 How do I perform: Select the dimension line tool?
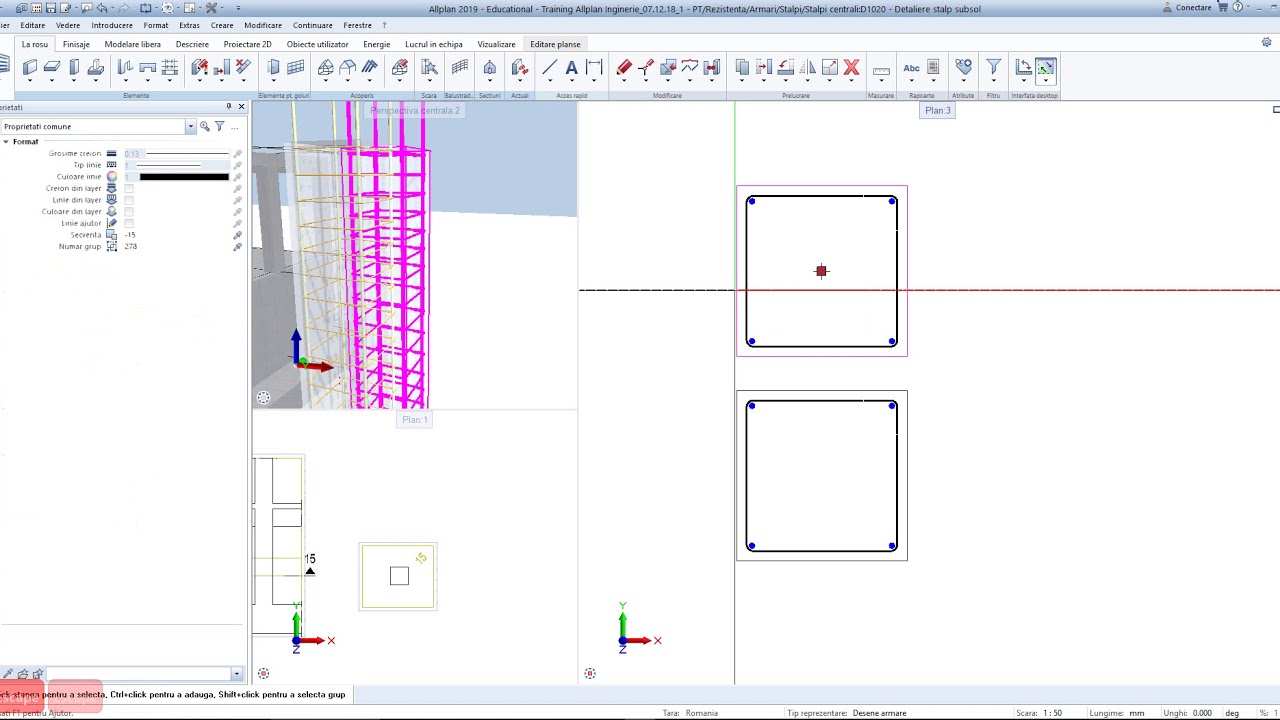[x=594, y=67]
